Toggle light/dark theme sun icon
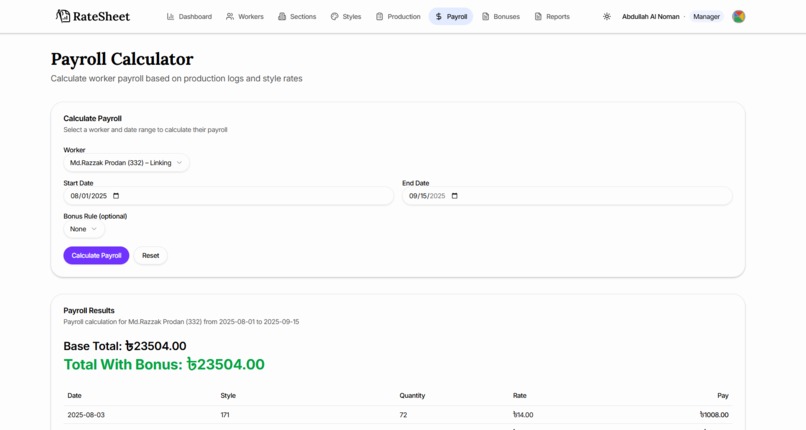Image resolution: width=806 pixels, height=430 pixels. pyautogui.click(x=607, y=16)
